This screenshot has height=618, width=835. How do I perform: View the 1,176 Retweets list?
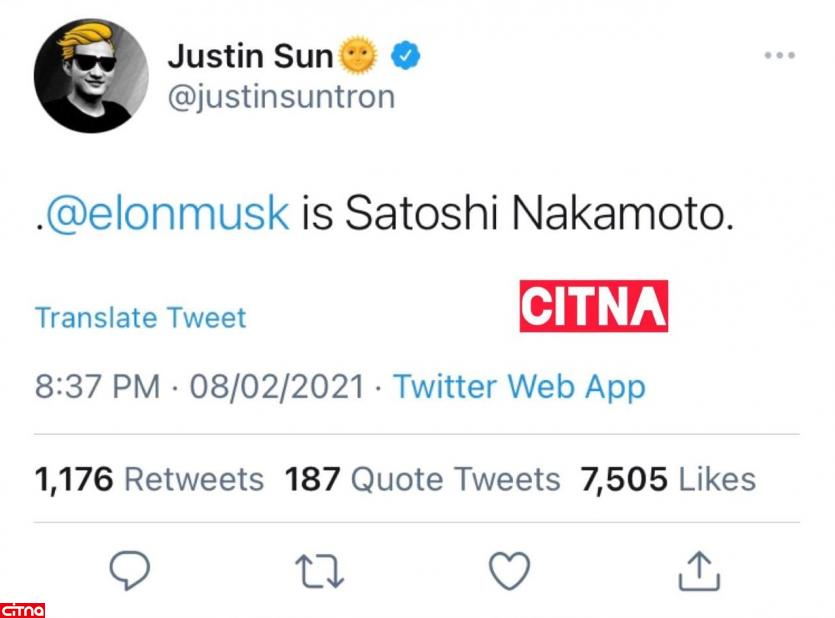(x=149, y=480)
